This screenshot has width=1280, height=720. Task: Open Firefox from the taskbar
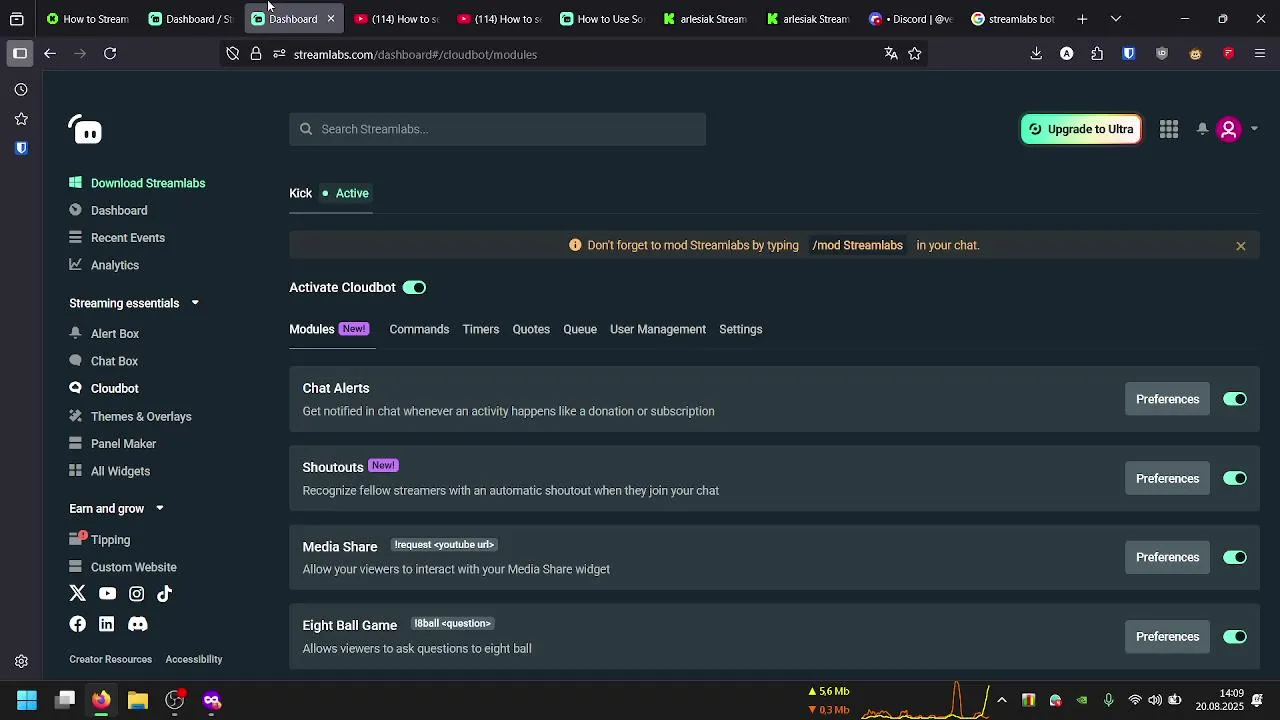pyautogui.click(x=101, y=700)
